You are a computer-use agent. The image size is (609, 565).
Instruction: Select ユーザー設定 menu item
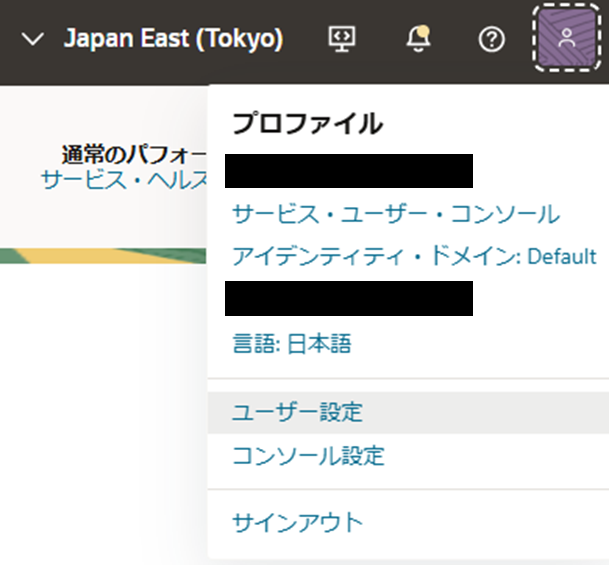tap(408, 412)
